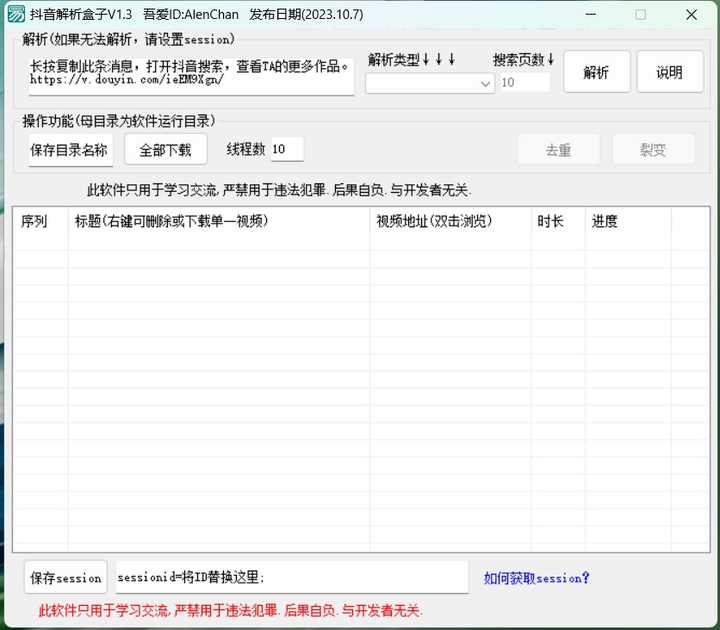
Task: Click the app icon in title bar
Action: (16, 14)
